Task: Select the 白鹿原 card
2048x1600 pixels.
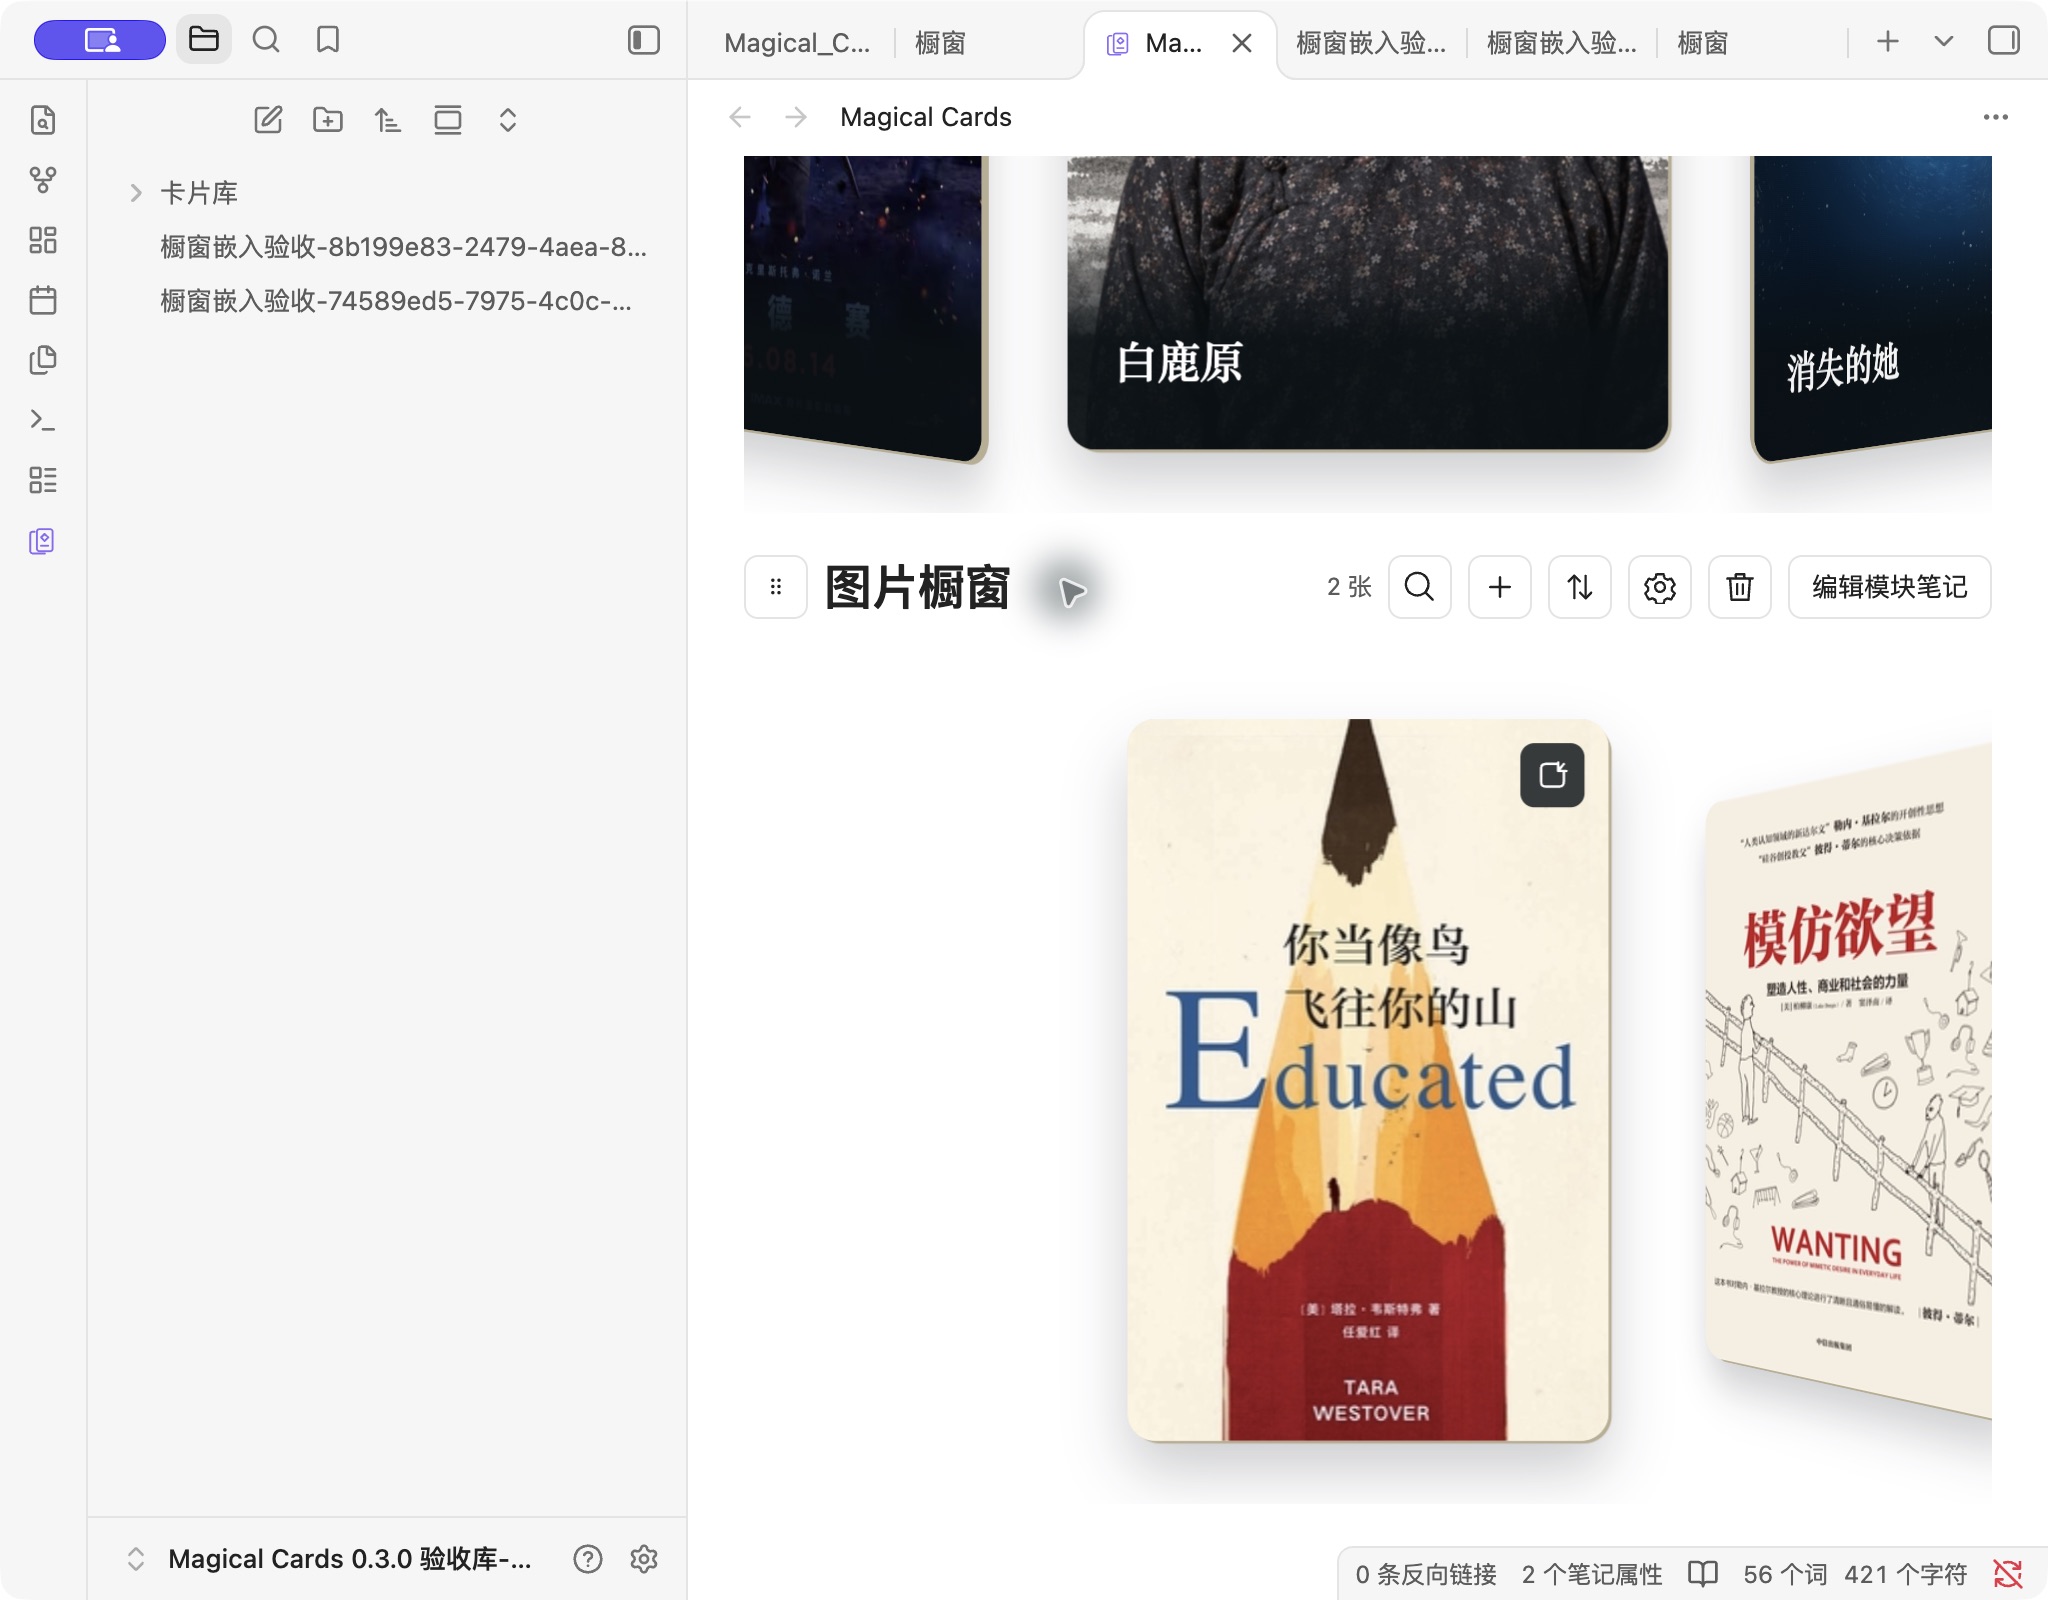Action: [x=1368, y=302]
